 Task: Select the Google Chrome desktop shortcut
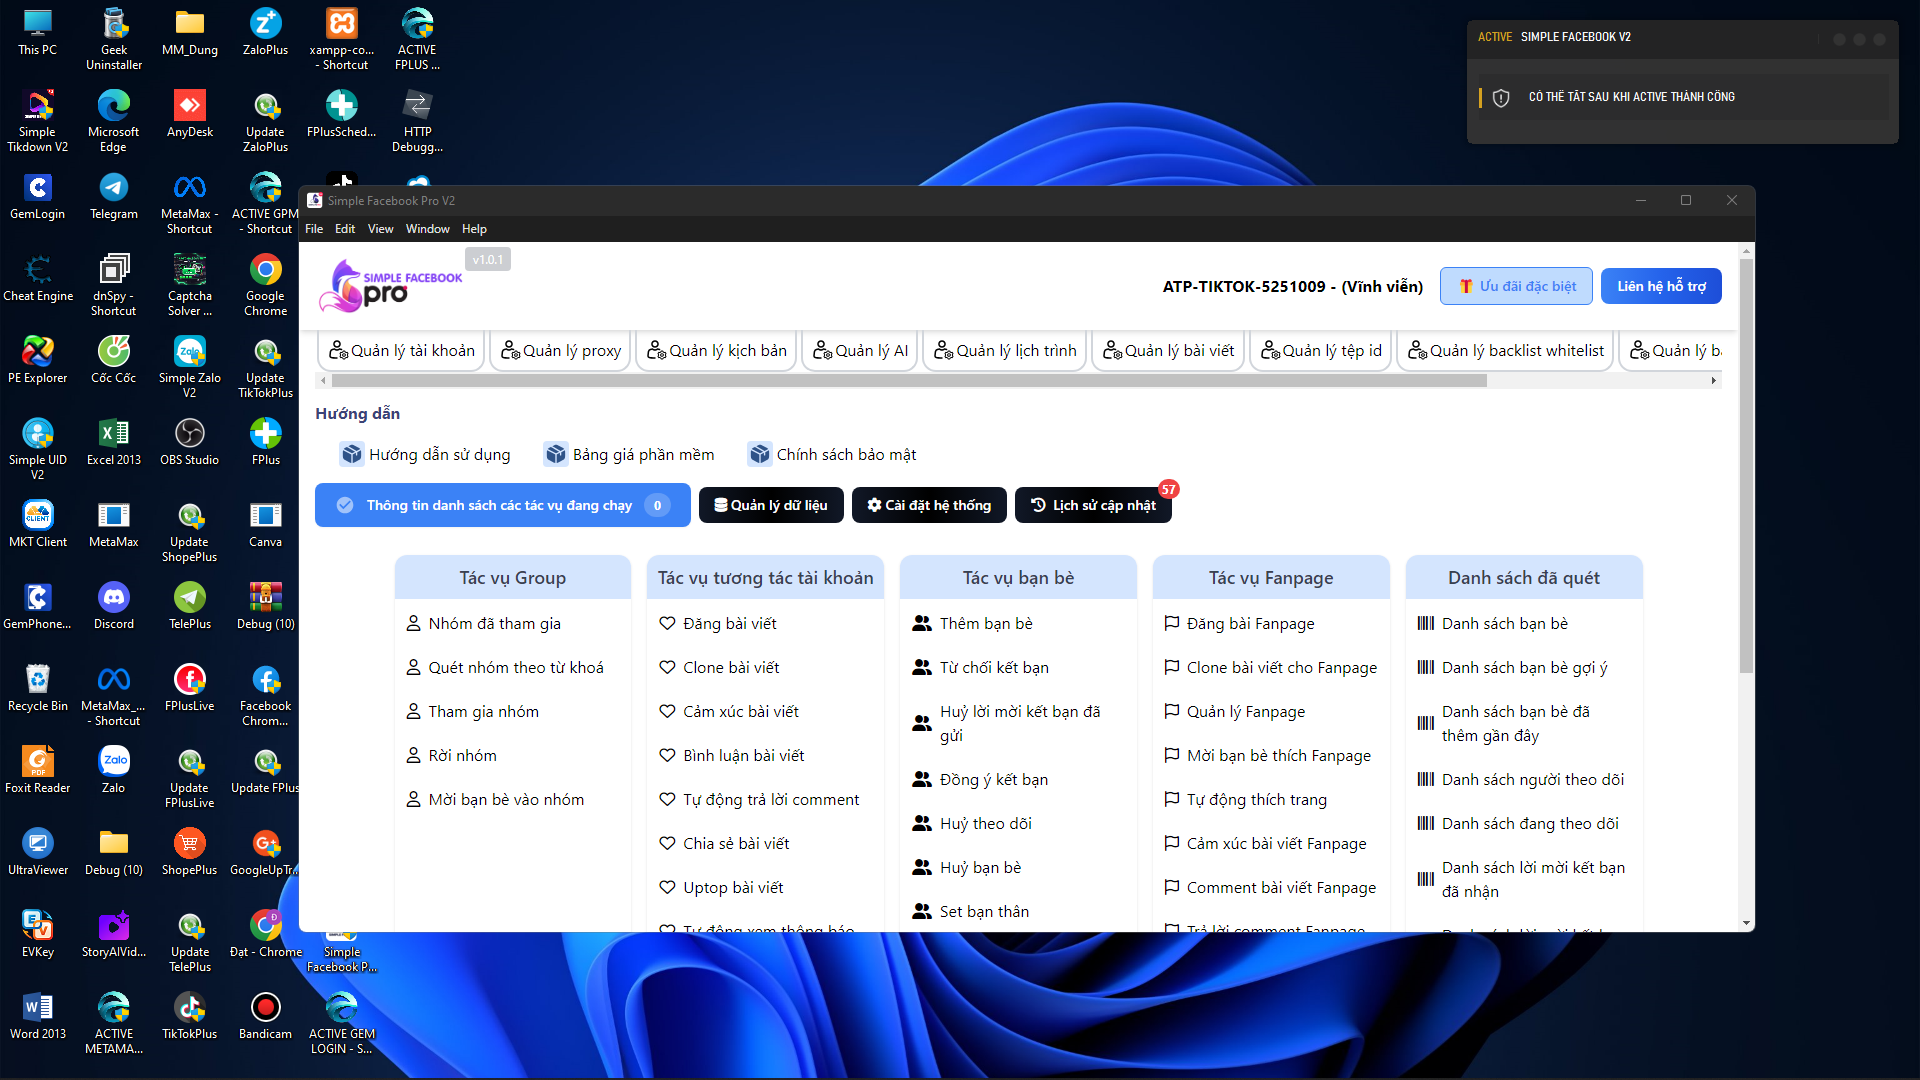[265, 285]
